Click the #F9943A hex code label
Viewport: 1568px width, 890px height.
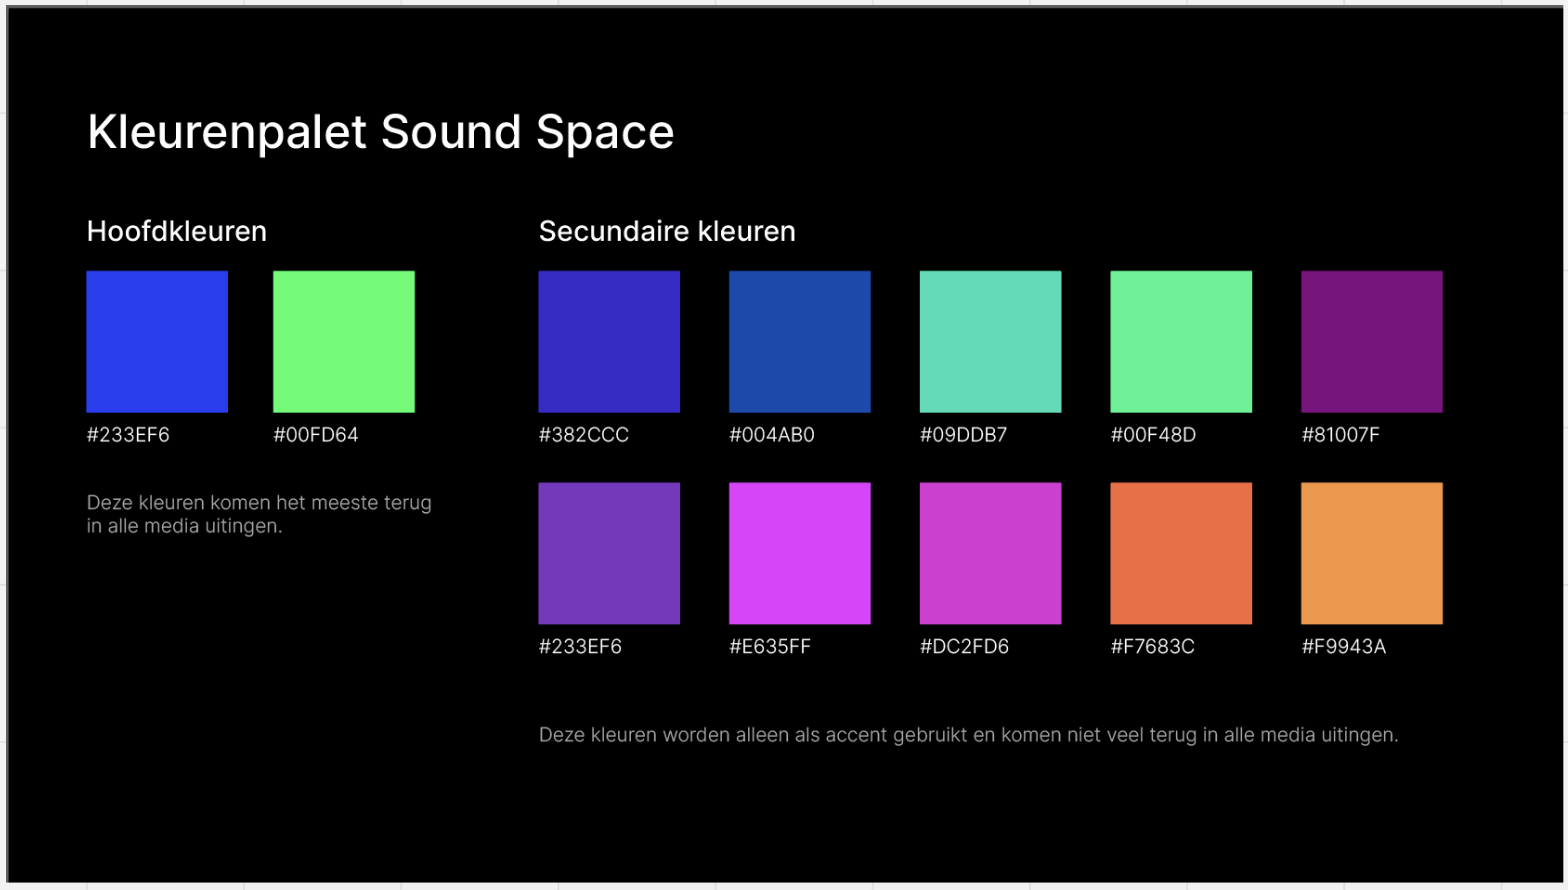[1343, 647]
